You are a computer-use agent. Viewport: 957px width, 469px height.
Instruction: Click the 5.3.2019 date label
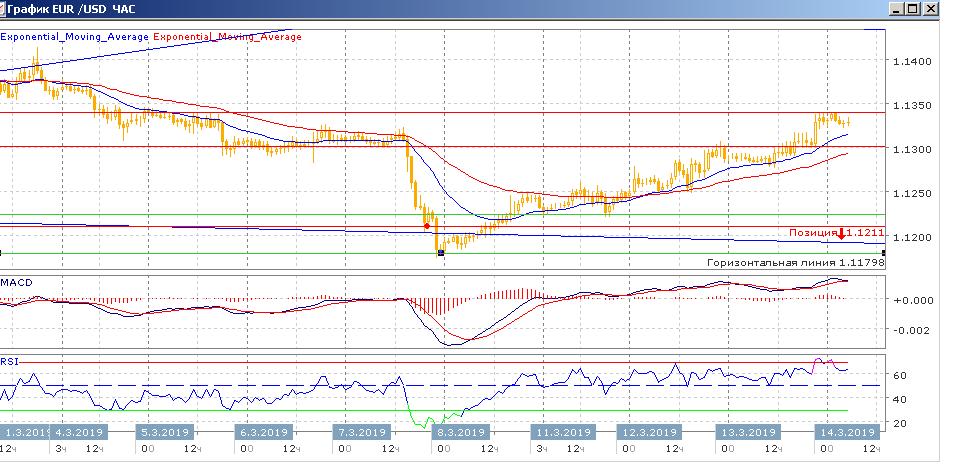(x=162, y=432)
